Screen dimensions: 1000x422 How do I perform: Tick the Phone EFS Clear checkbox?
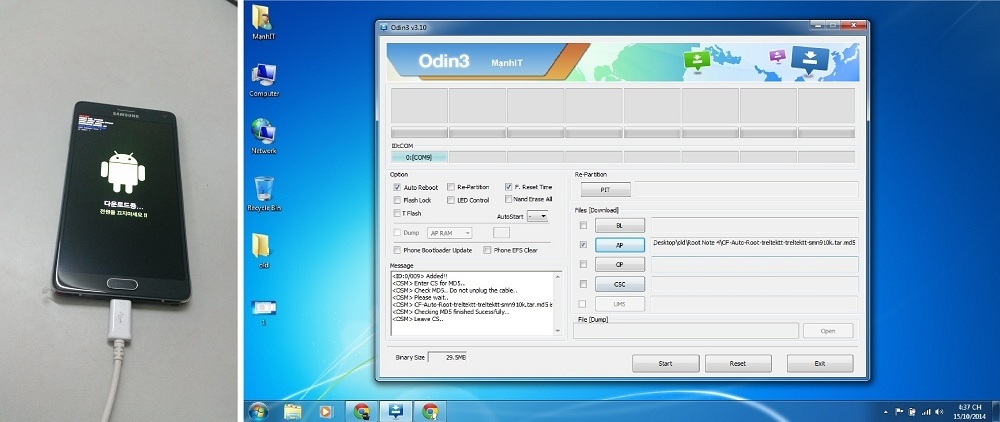pos(488,250)
